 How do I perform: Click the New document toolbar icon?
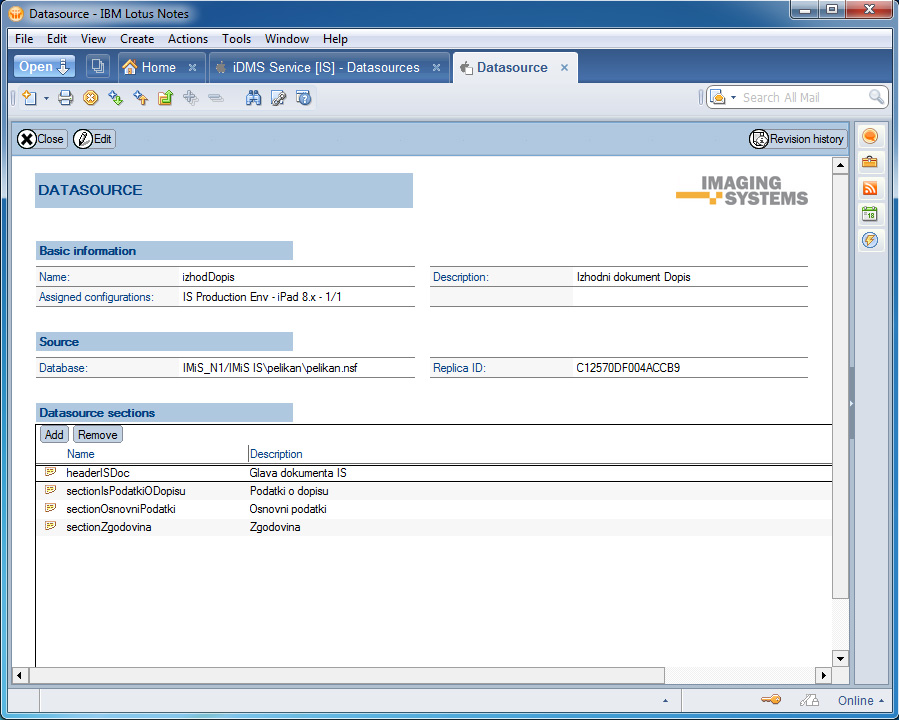[x=29, y=98]
